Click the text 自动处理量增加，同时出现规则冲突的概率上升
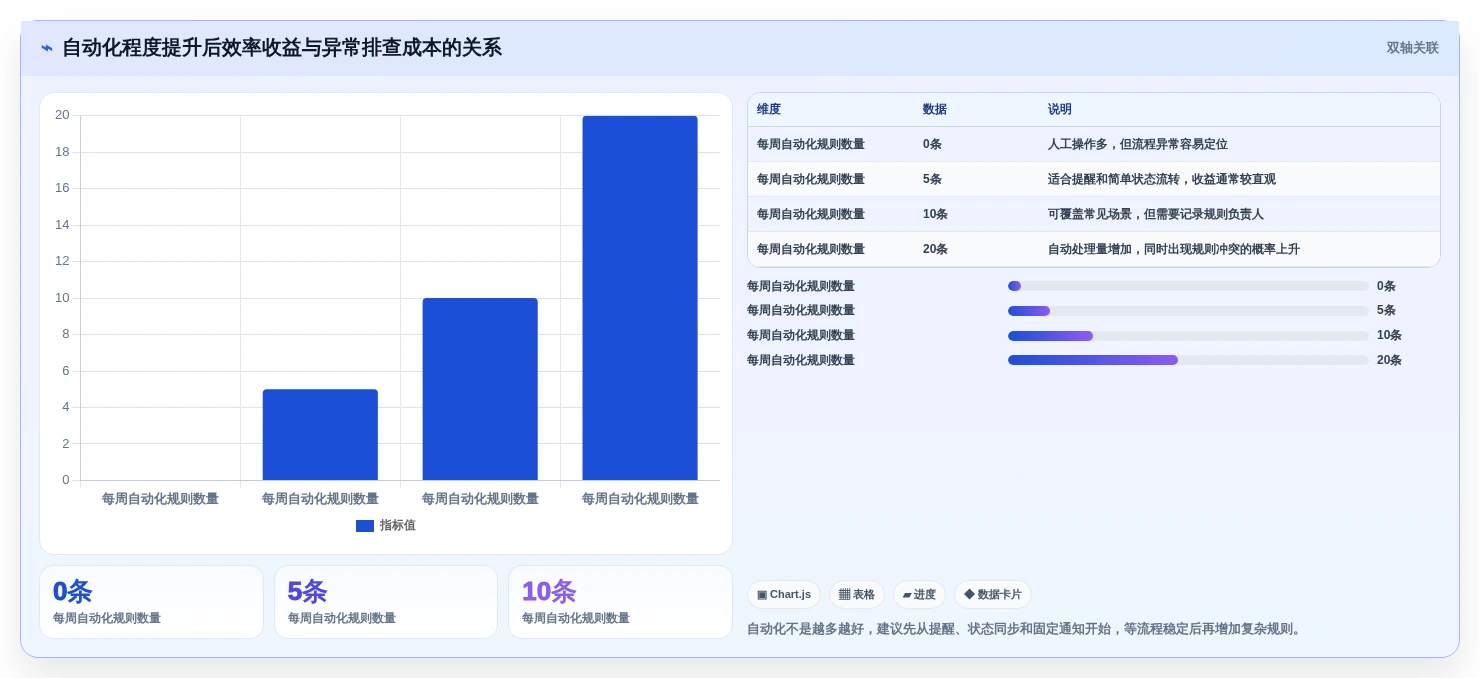 click(x=1174, y=250)
